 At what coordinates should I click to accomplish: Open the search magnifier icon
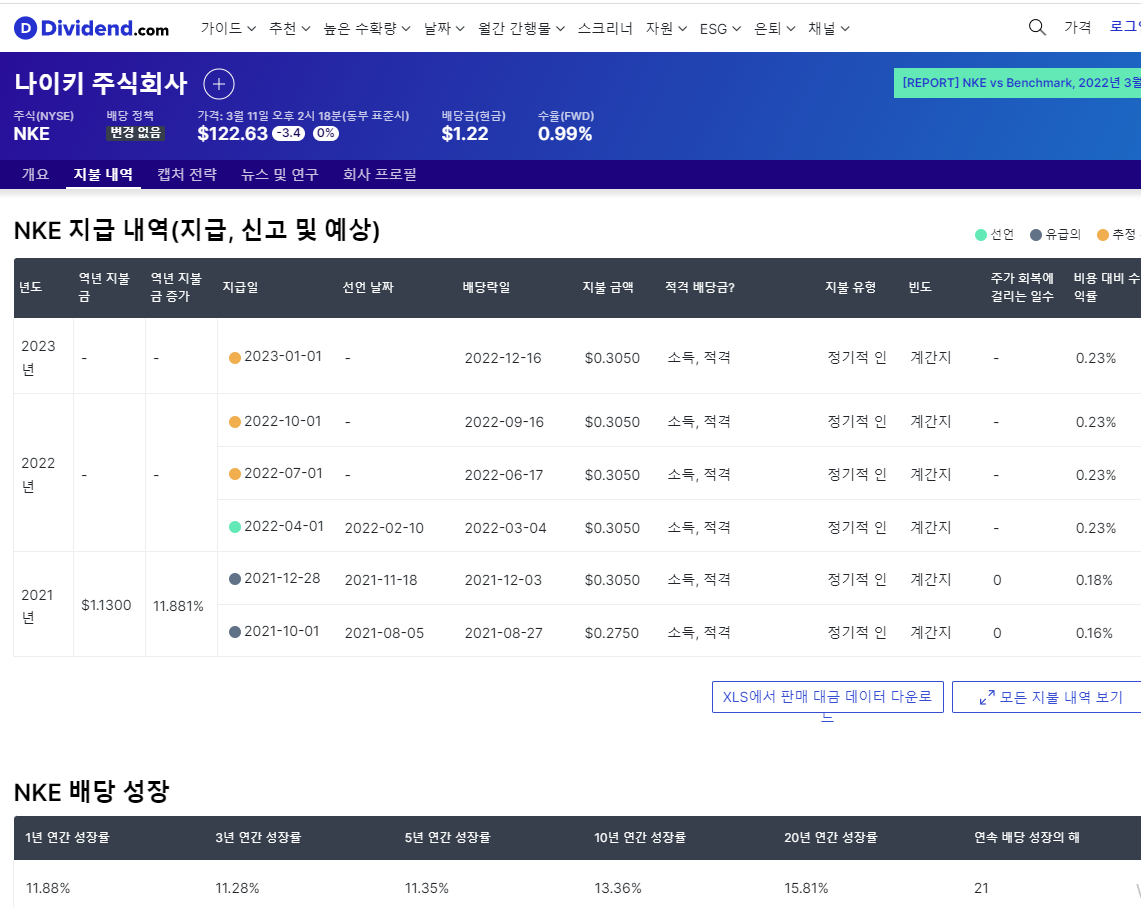[x=1037, y=28]
